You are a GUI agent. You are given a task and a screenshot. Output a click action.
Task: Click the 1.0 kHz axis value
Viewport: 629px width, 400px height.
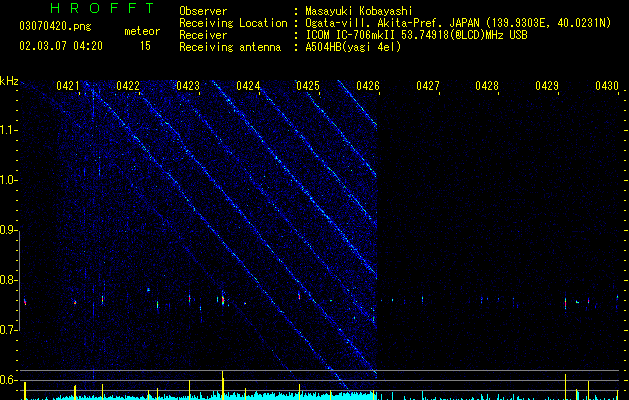[8, 180]
